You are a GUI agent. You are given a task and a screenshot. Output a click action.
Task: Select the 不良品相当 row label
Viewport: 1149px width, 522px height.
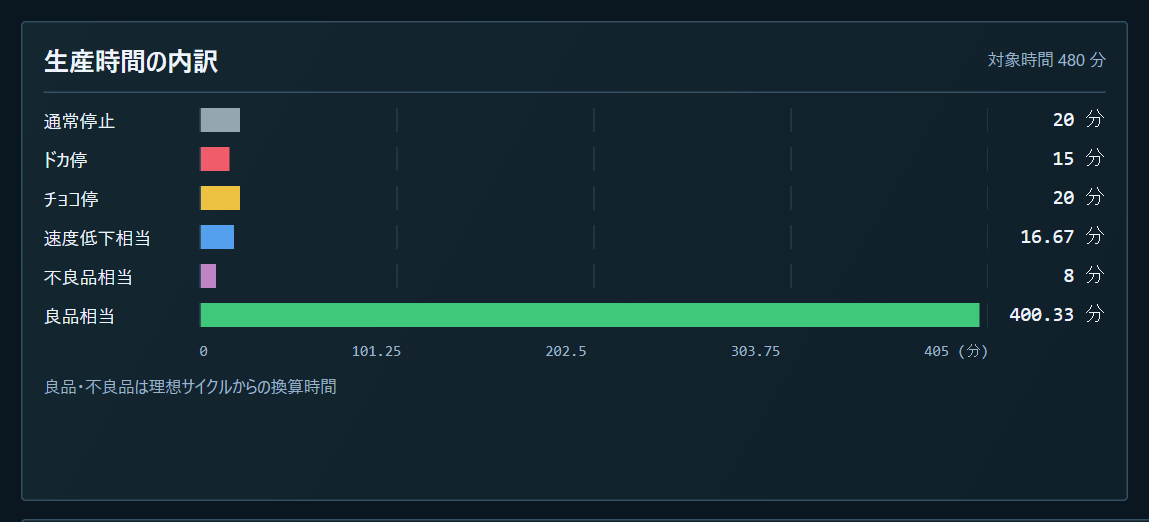click(88, 276)
